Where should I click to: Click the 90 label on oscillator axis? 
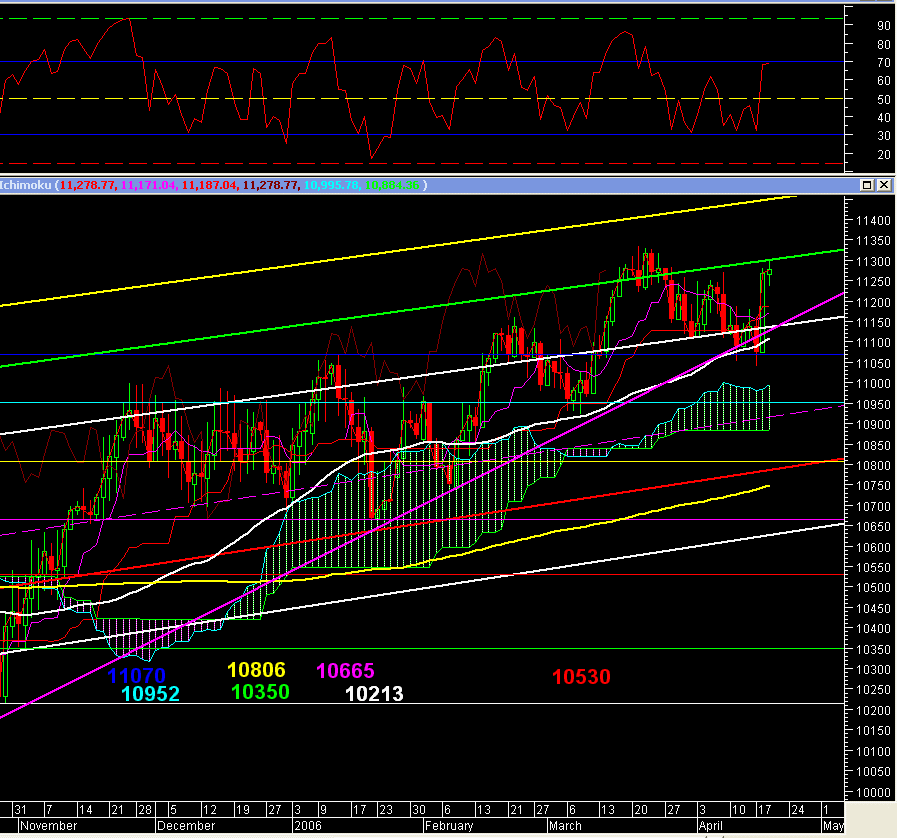[884, 26]
